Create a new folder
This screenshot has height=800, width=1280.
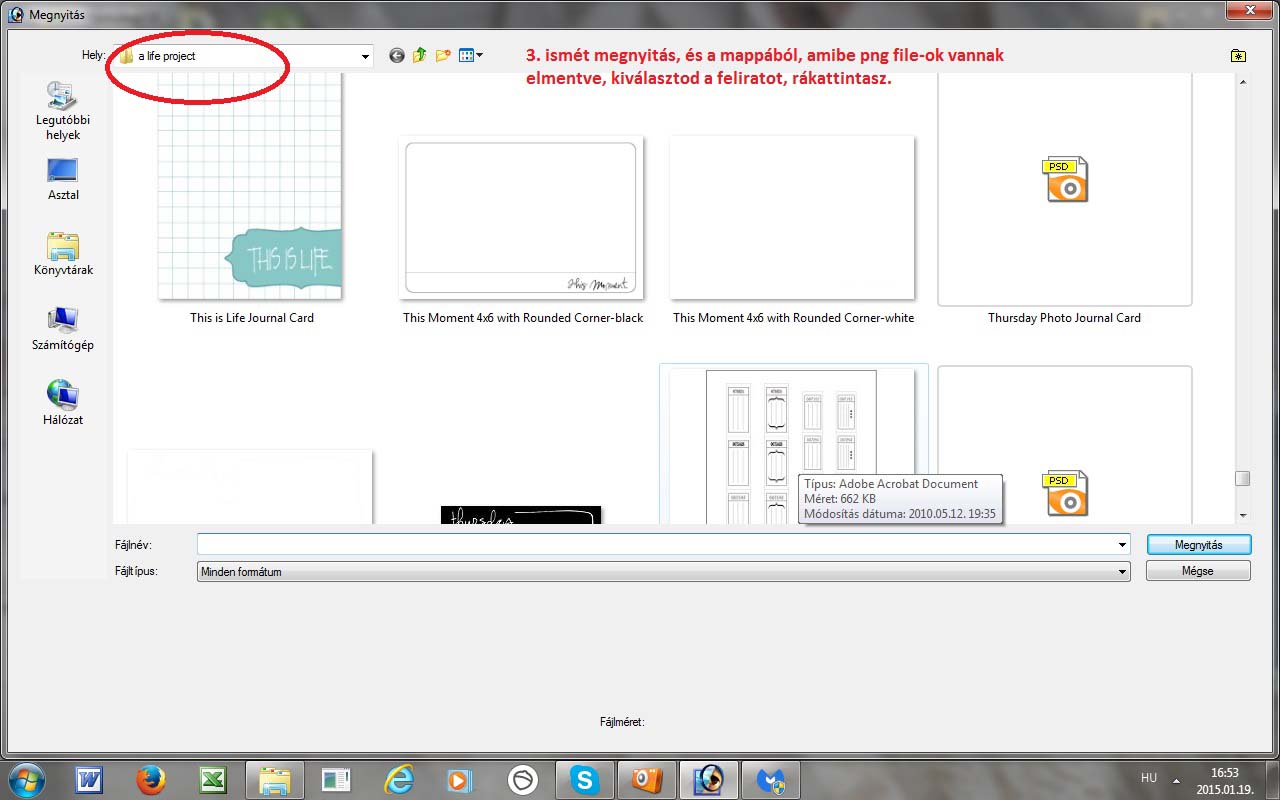(x=443, y=56)
